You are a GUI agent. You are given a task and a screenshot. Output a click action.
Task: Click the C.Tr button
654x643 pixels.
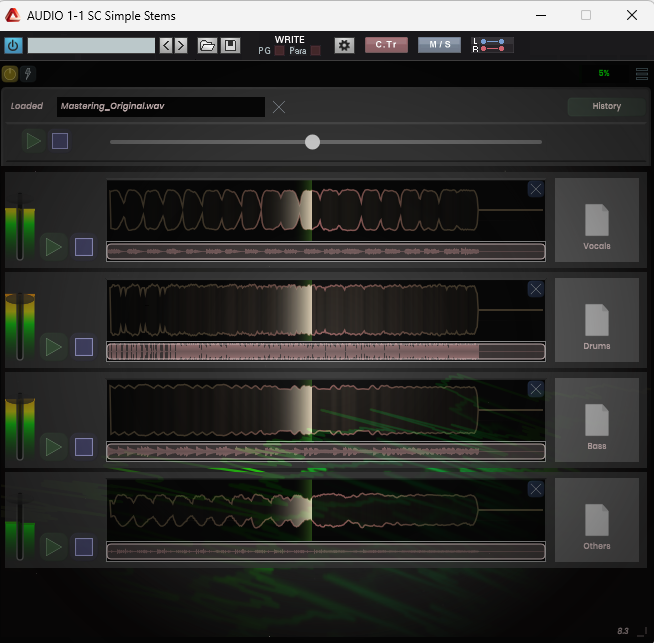[x=386, y=45]
